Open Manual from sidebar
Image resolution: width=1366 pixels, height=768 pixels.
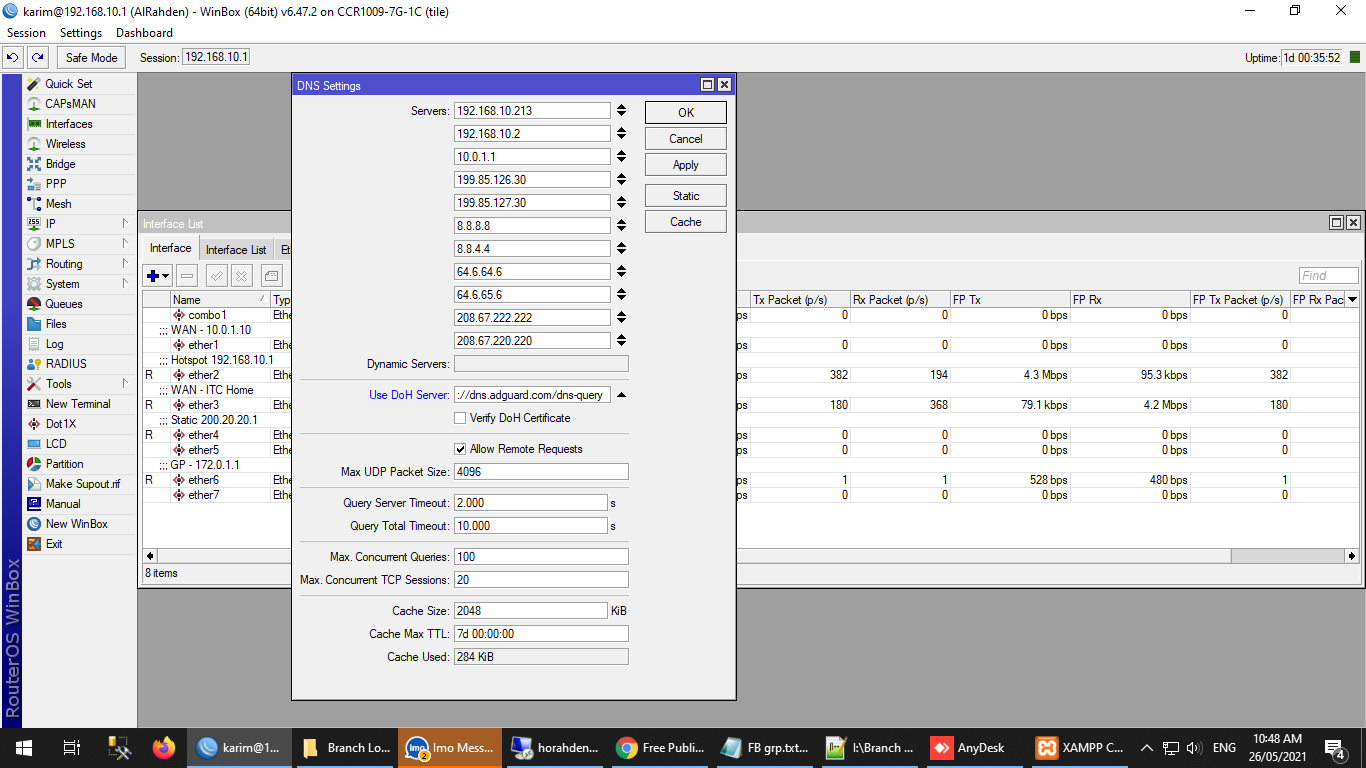point(63,504)
